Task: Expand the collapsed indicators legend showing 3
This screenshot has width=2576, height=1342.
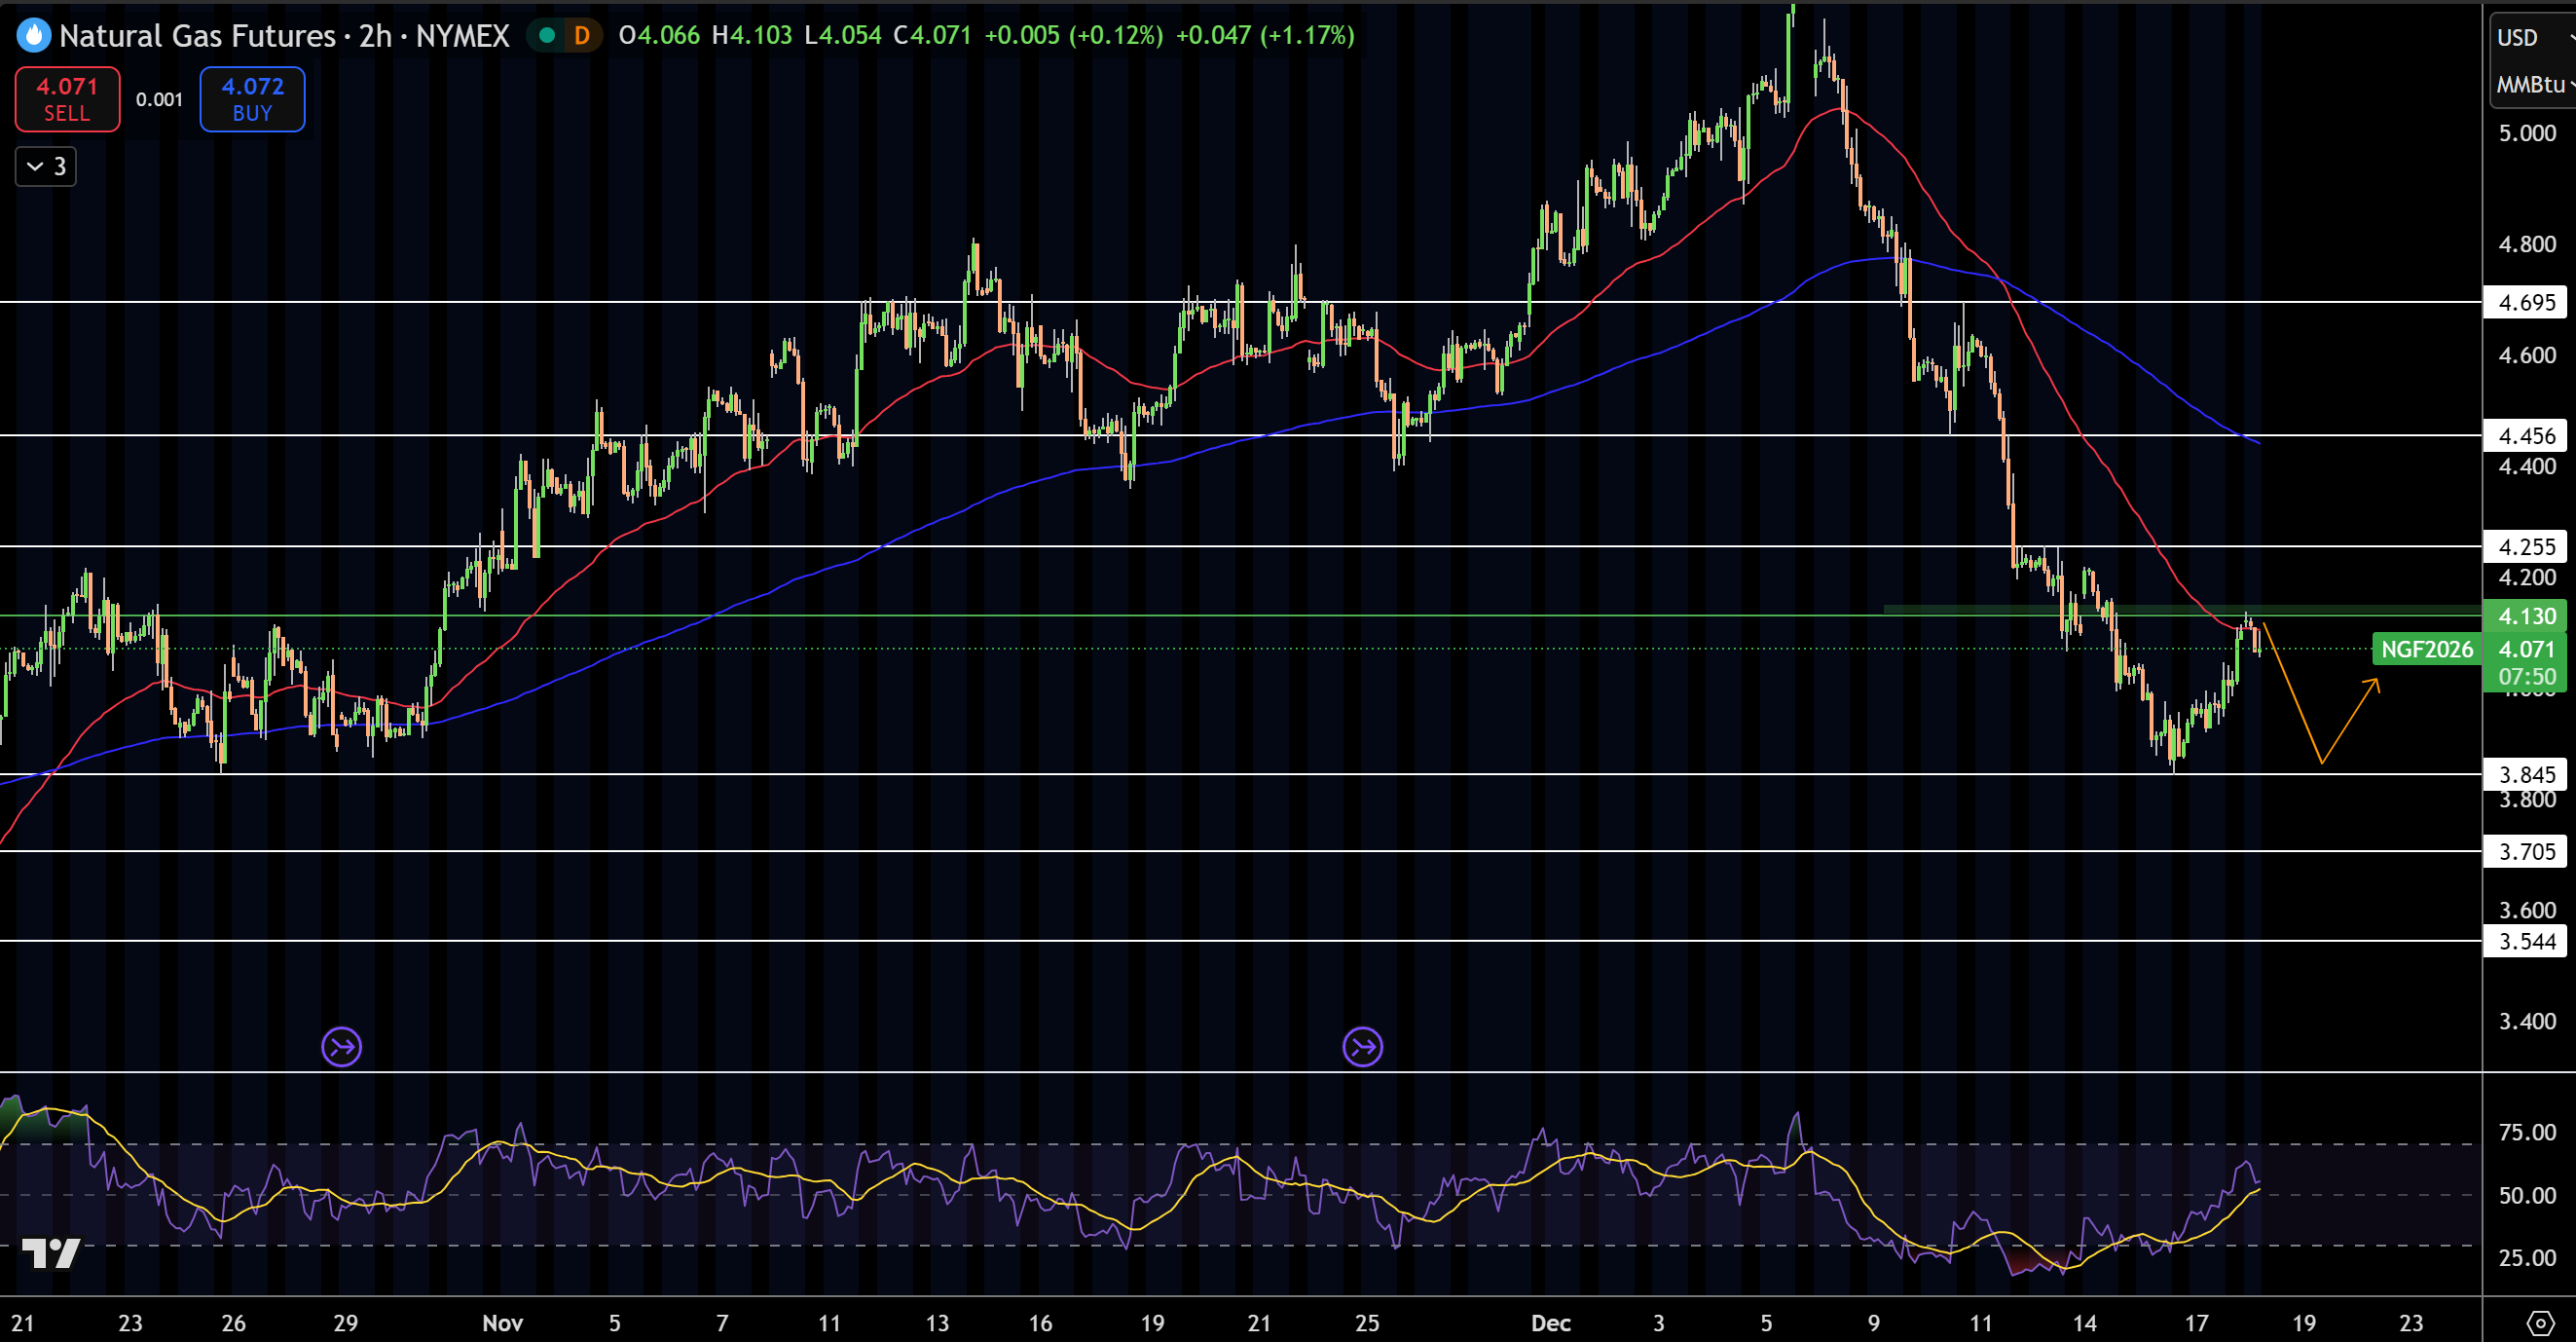Action: pyautogui.click(x=46, y=166)
